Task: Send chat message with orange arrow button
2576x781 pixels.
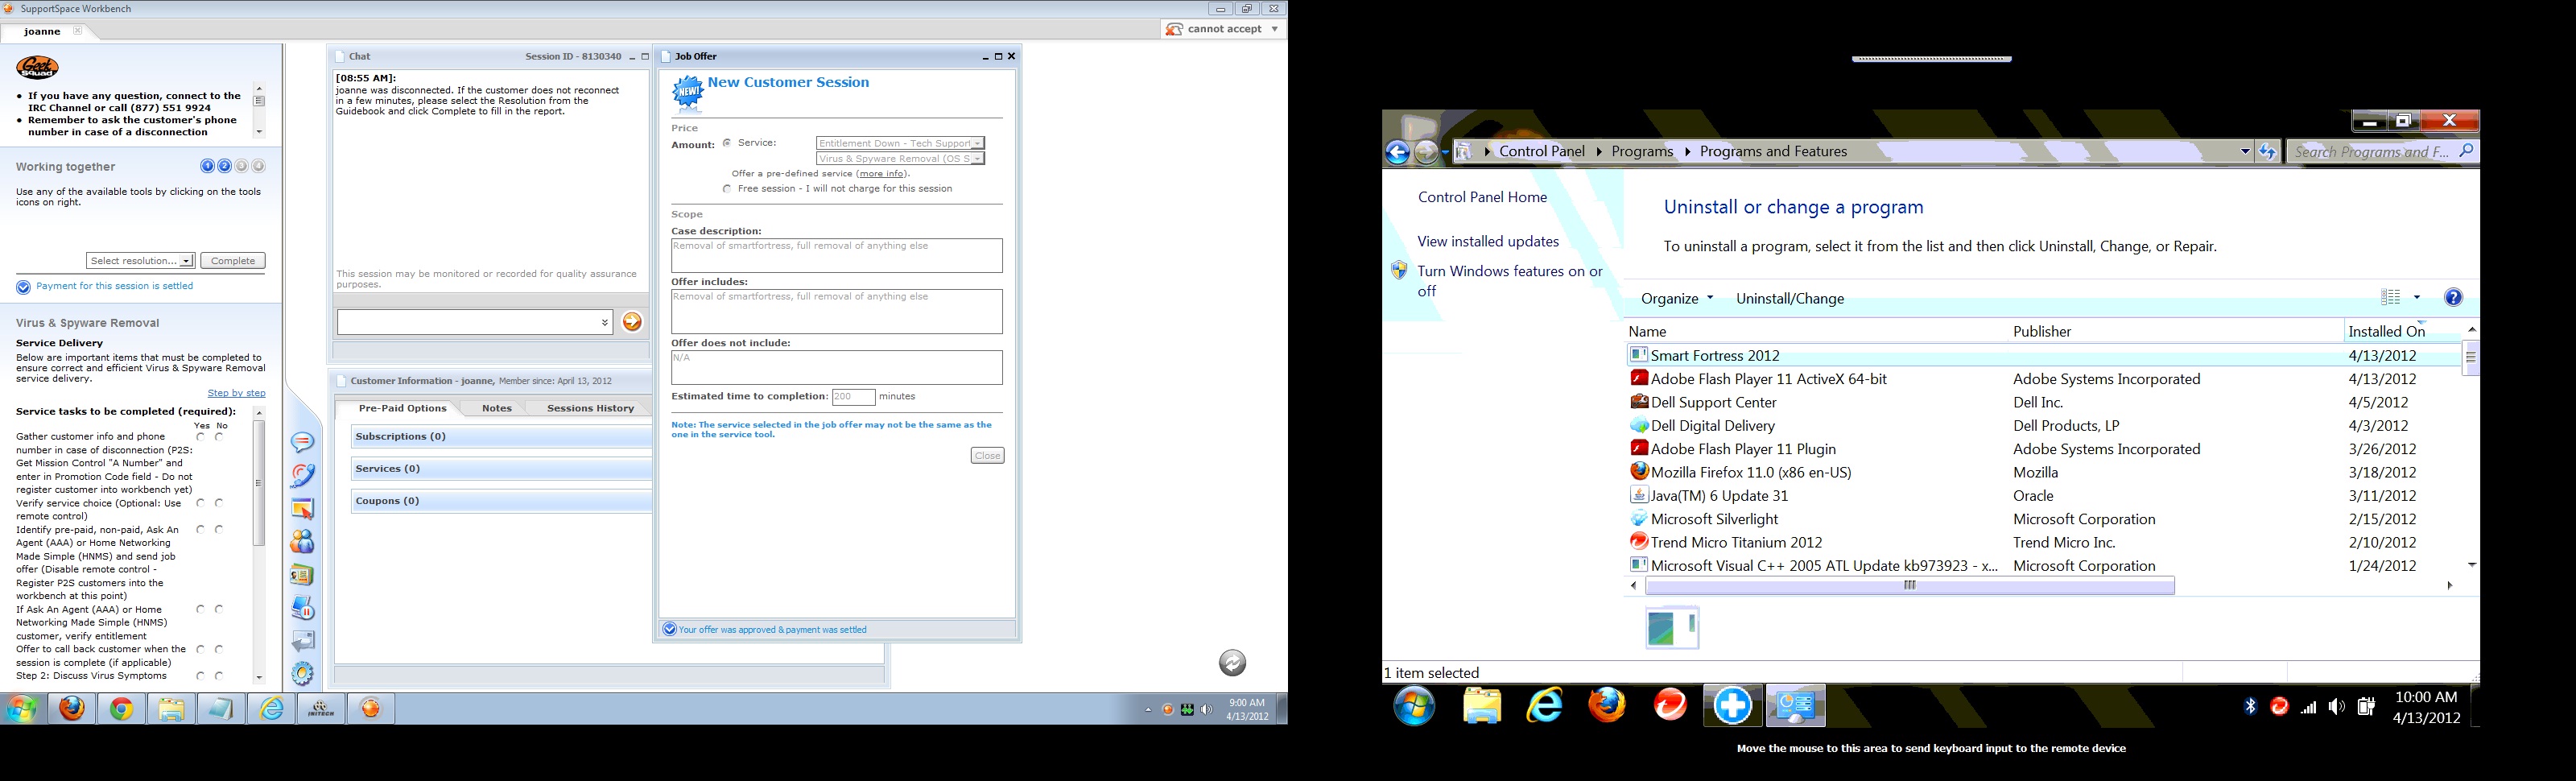Action: 632,322
